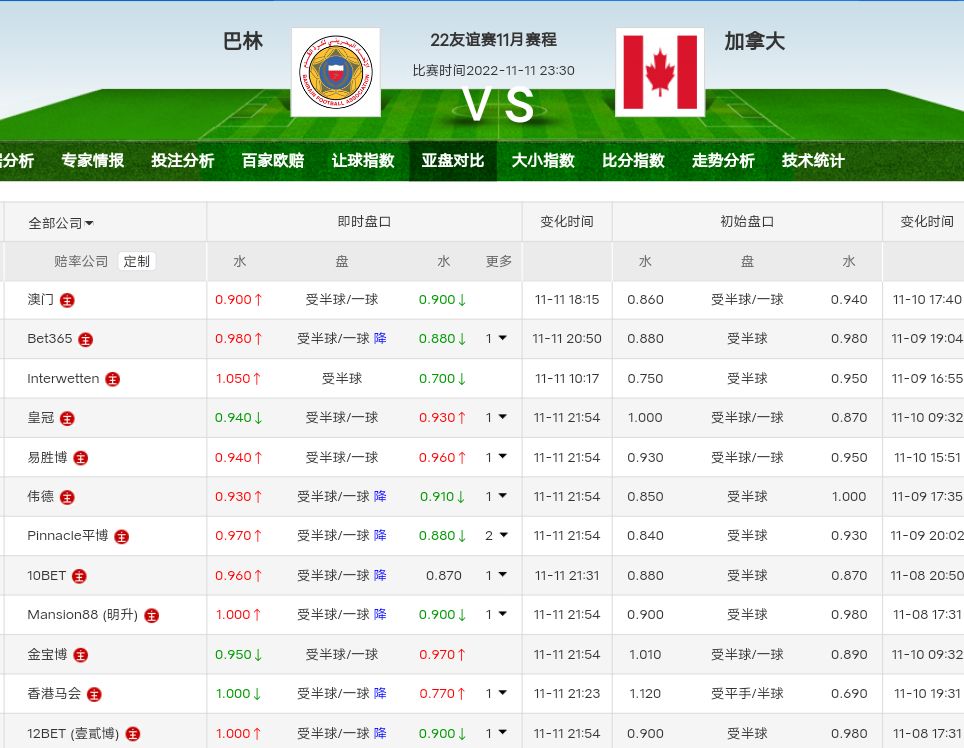
Task: Click the 主 badge next to 香港马会
Action: coord(94,694)
